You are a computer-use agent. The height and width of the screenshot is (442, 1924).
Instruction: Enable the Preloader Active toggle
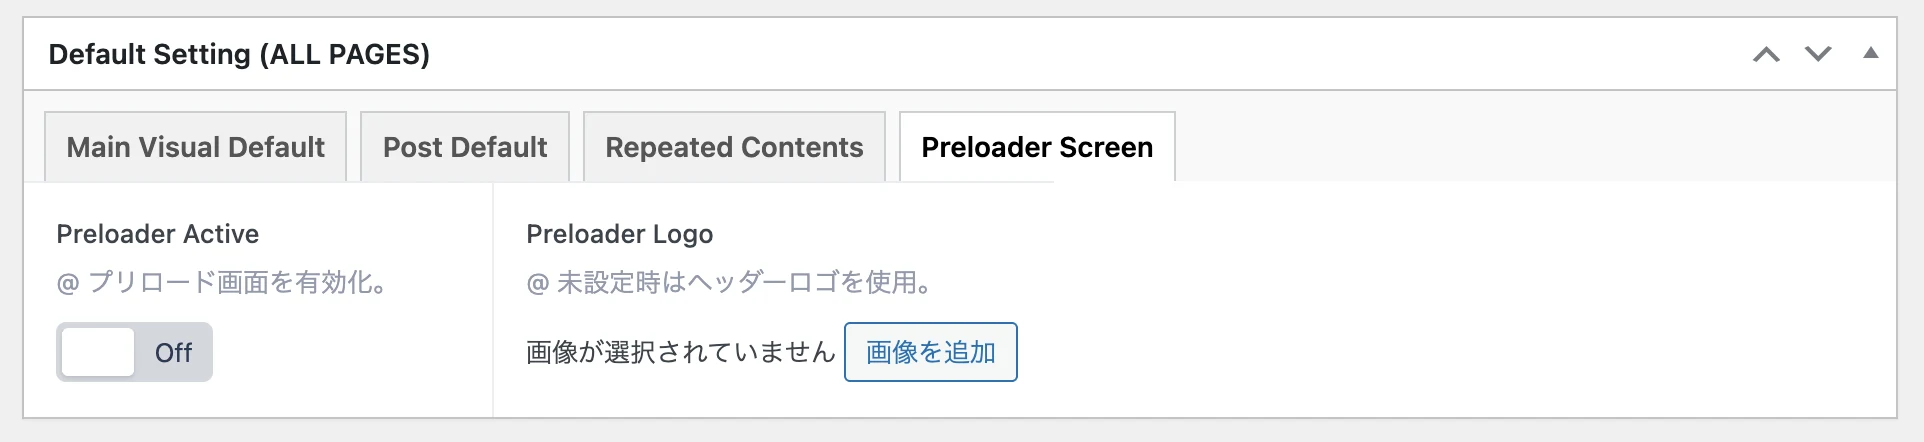(134, 352)
